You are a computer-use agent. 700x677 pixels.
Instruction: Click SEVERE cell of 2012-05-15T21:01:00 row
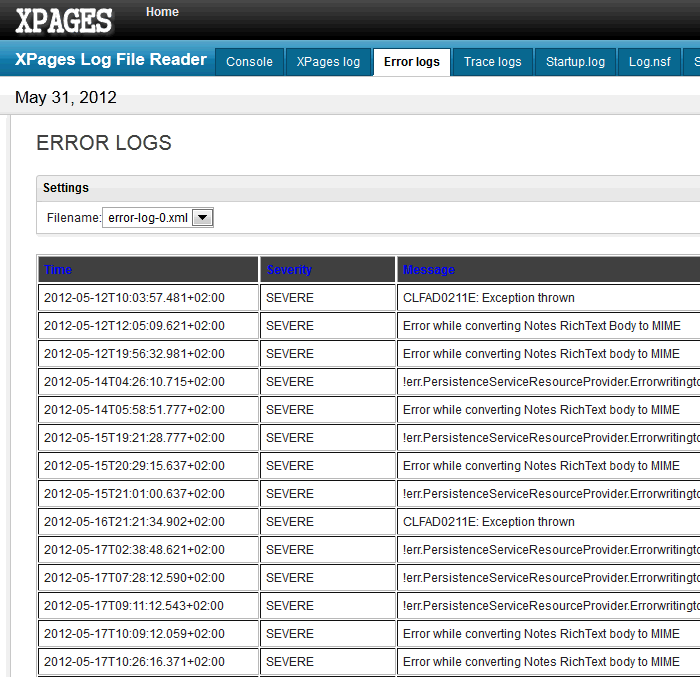tap(290, 494)
